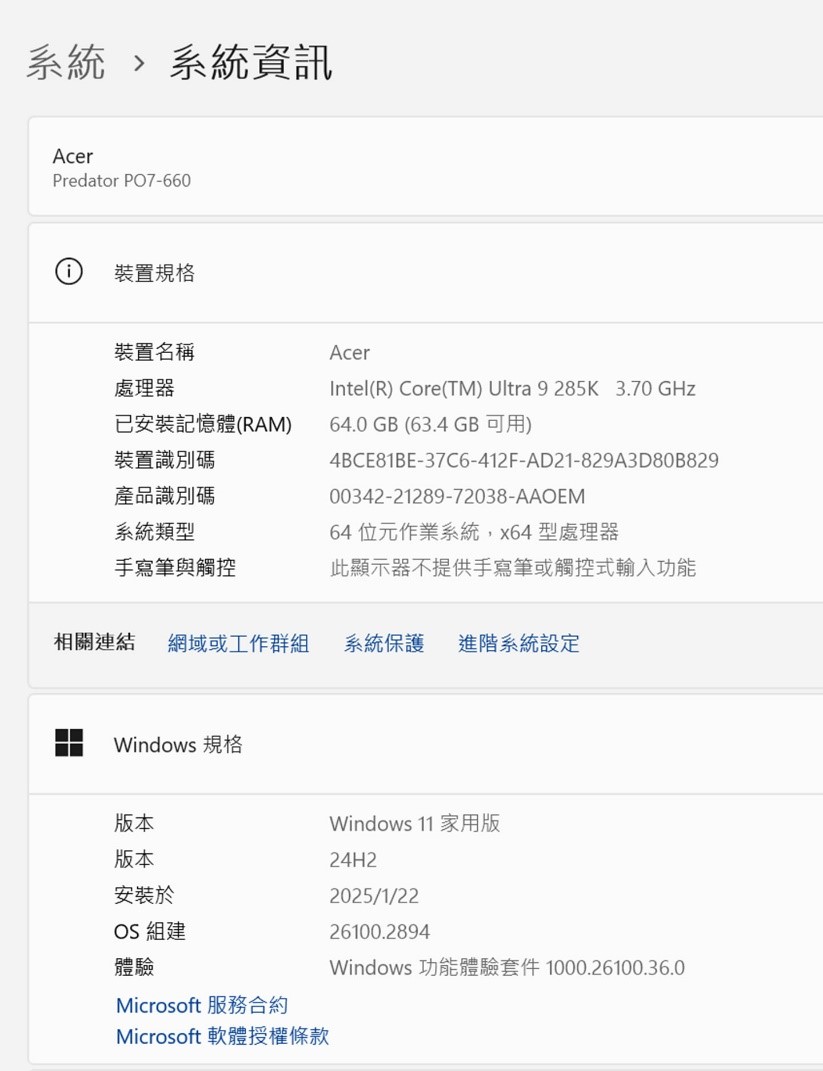The width and height of the screenshot is (823, 1071).
Task: Open the 網域或工作群組 link
Action: pos(238,643)
